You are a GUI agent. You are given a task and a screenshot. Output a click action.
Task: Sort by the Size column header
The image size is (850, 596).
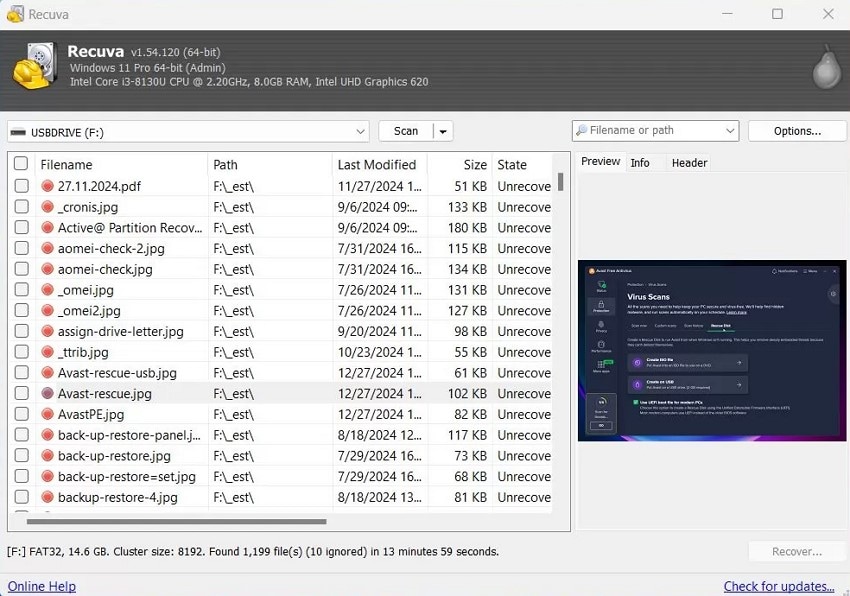[460, 164]
